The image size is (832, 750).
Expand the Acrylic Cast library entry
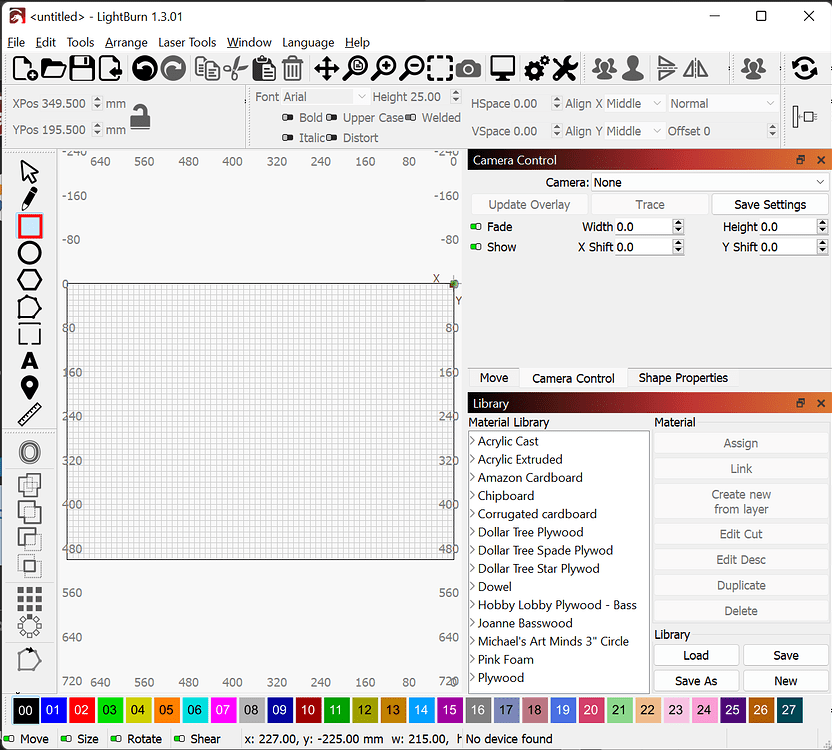(x=472, y=441)
